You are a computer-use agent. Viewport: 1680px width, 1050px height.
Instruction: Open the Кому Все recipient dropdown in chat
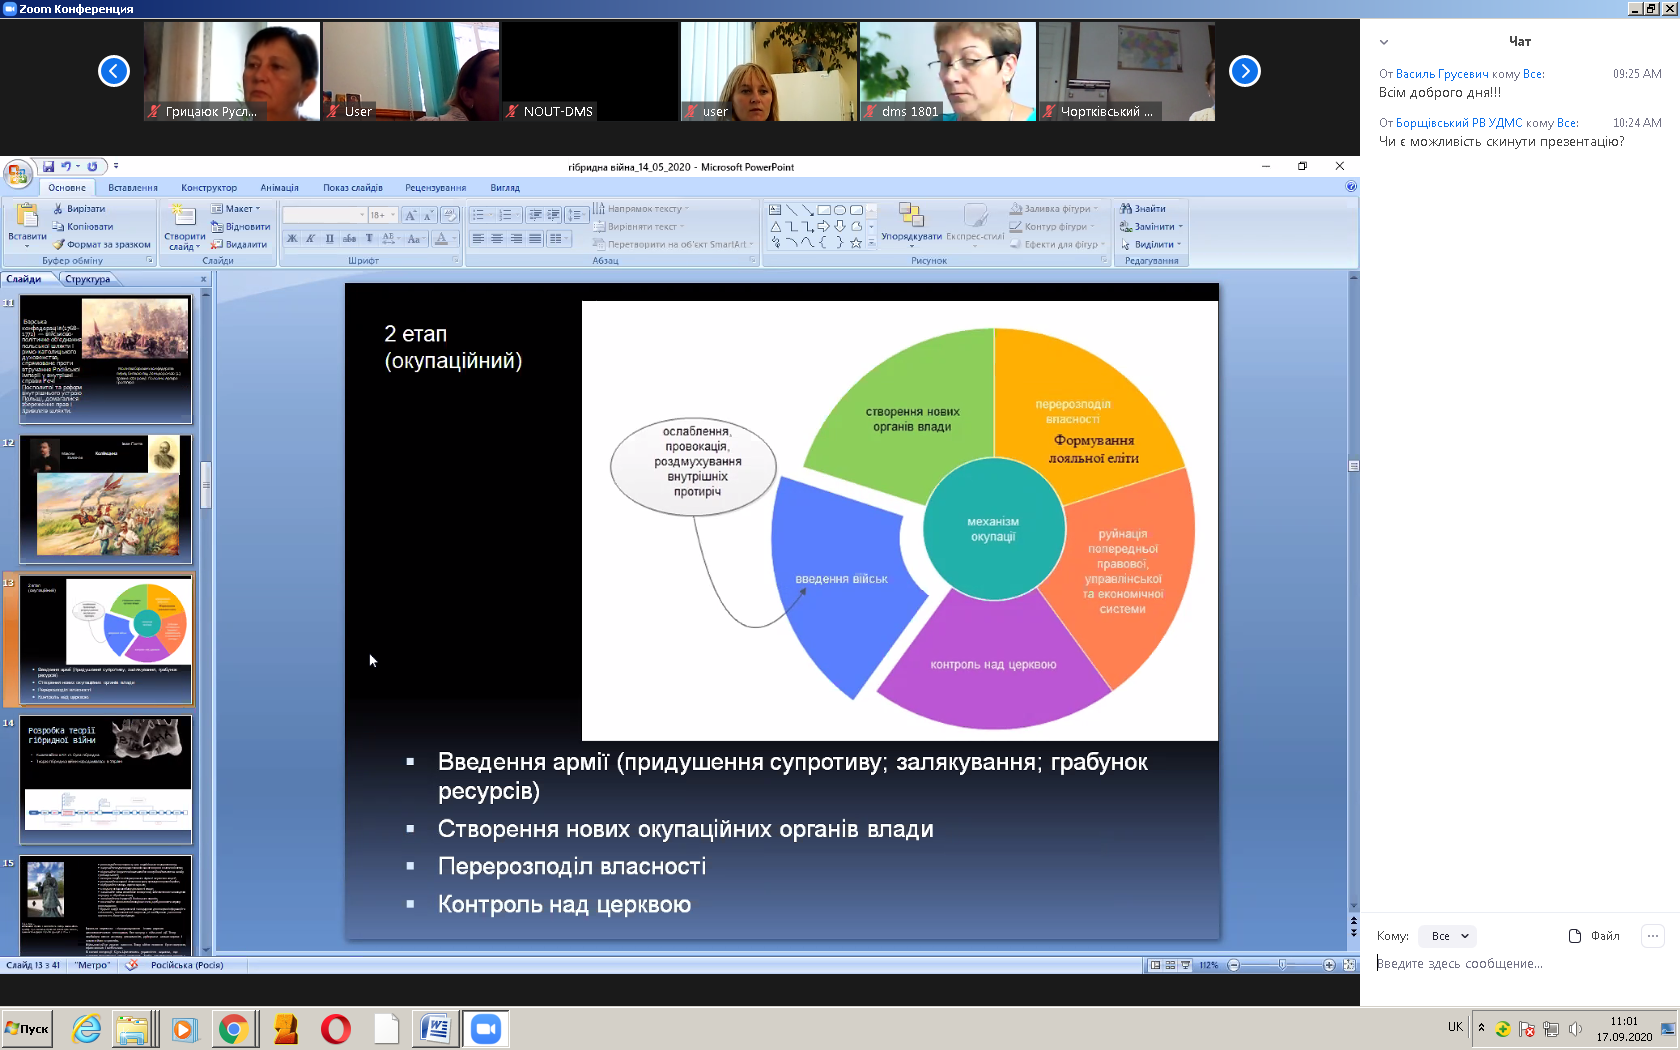[1448, 936]
